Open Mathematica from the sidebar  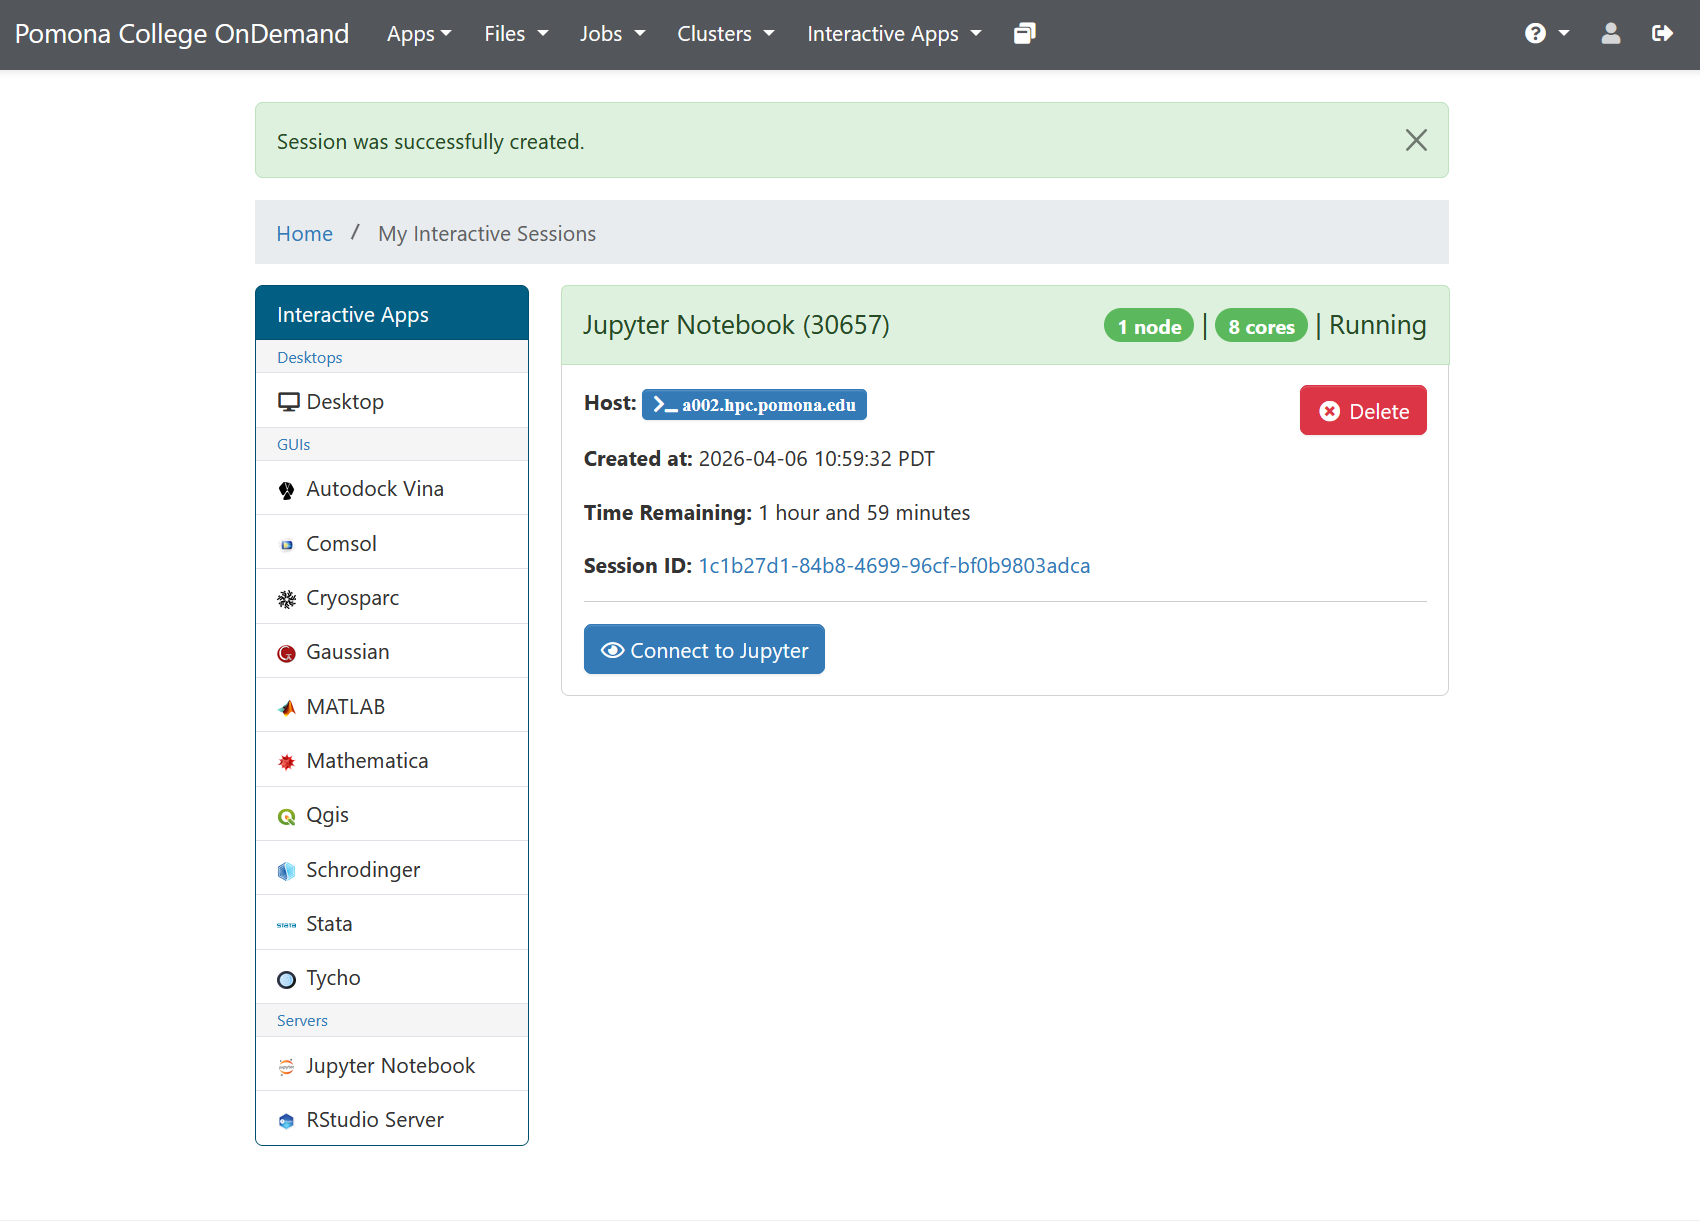pyautogui.click(x=392, y=760)
